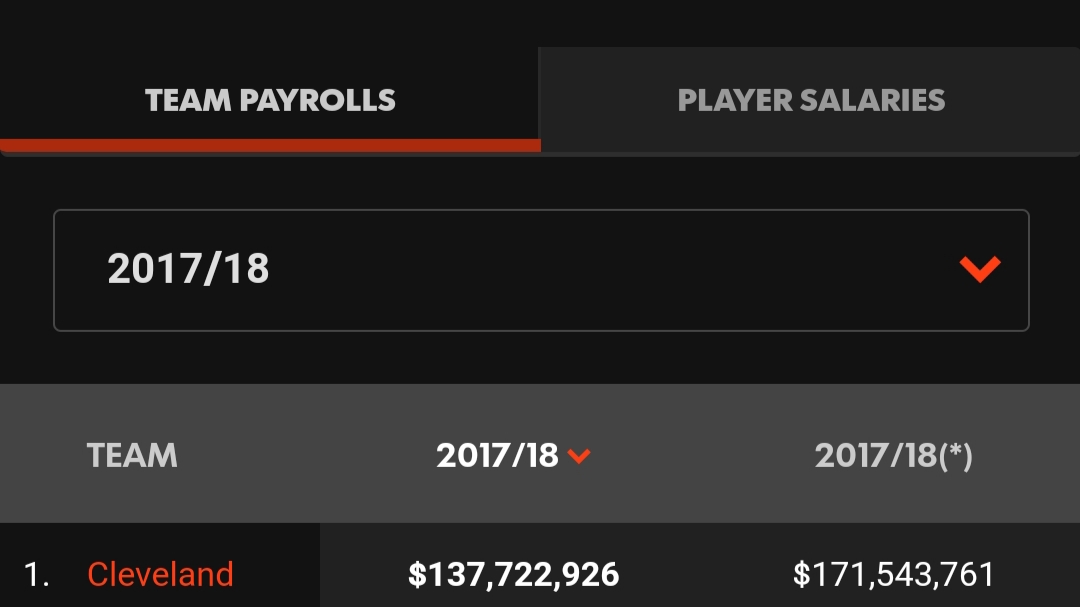Image resolution: width=1080 pixels, height=607 pixels.
Task: Sort by the 2017/18(*) column header
Action: [x=893, y=455]
